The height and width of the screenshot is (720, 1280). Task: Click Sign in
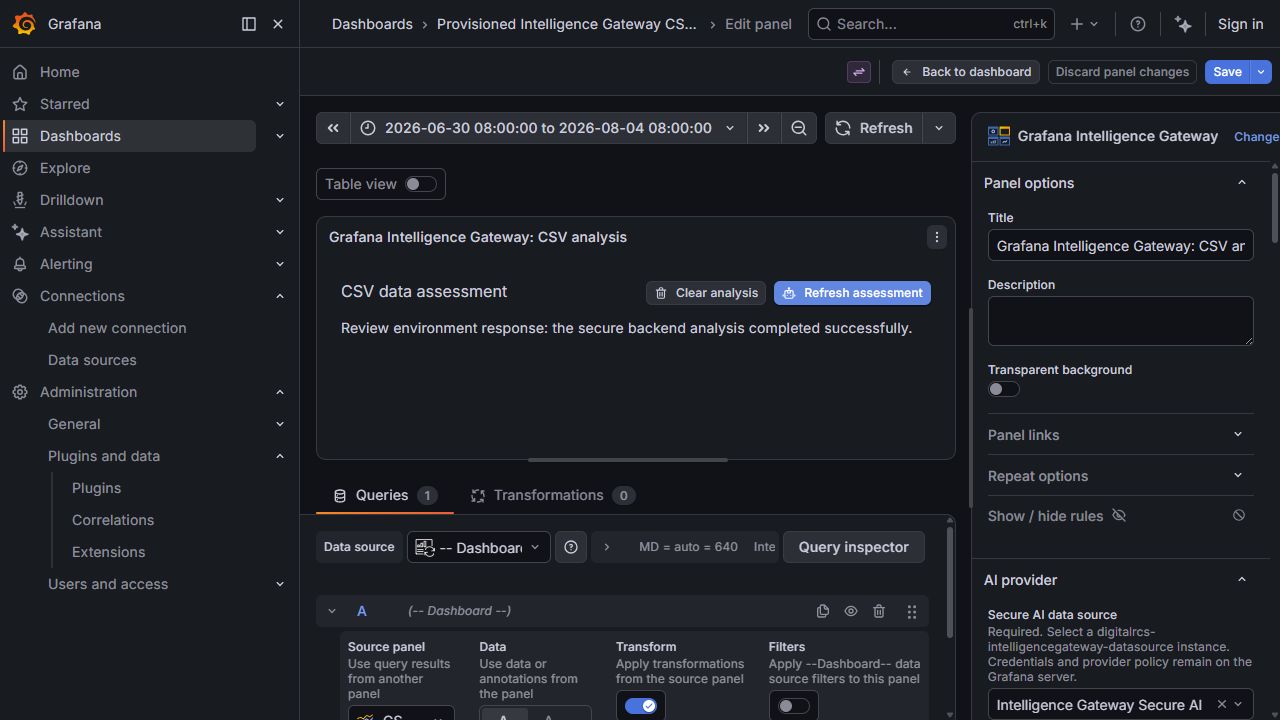point(1240,24)
